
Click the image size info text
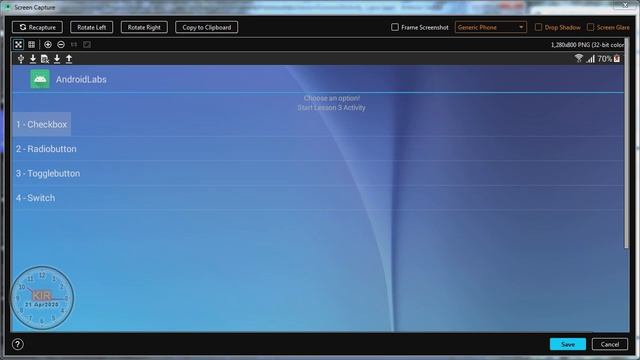coord(587,44)
